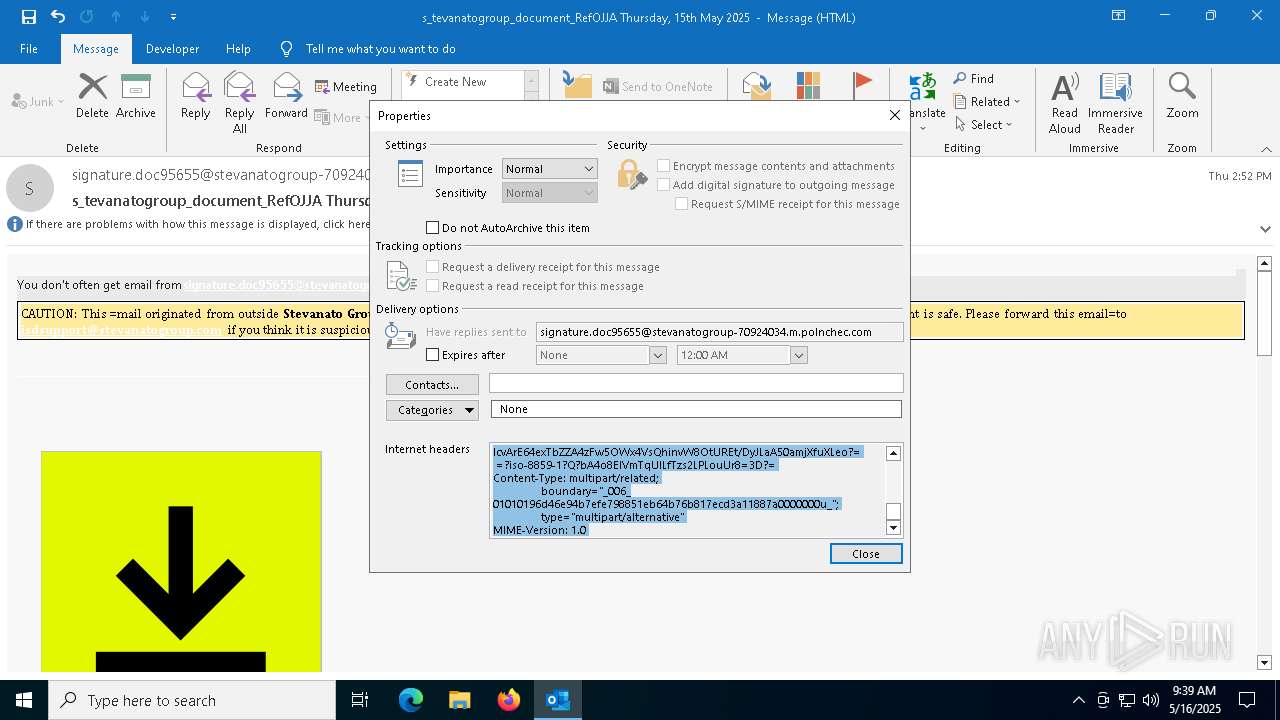Open the Select dropdown in Editing

[x=984, y=125]
